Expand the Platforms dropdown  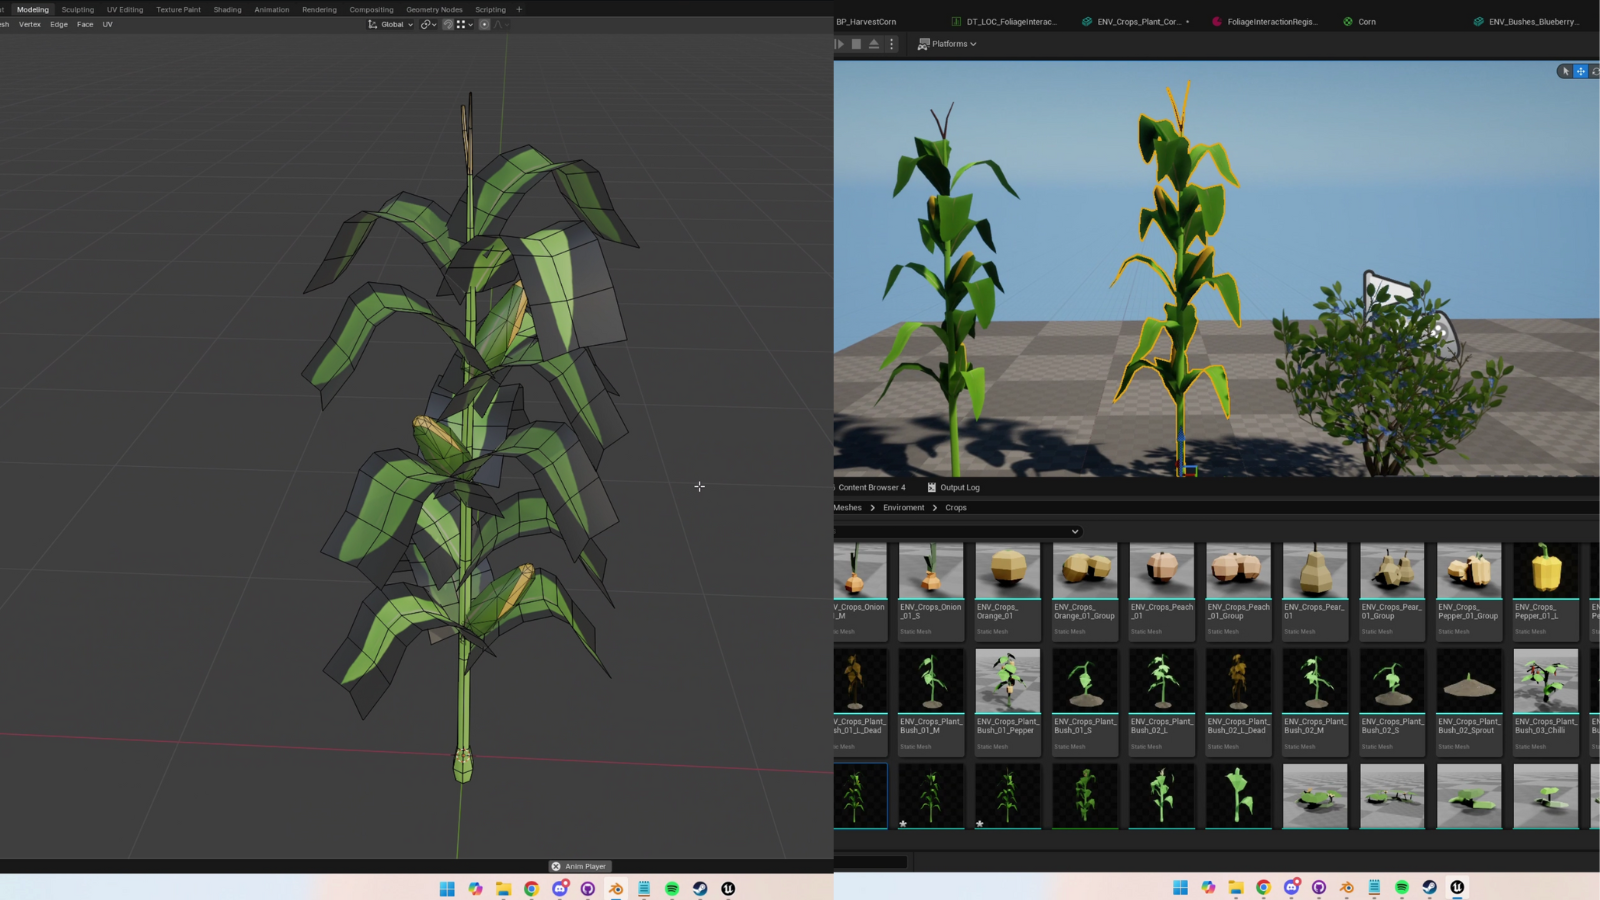pyautogui.click(x=947, y=44)
